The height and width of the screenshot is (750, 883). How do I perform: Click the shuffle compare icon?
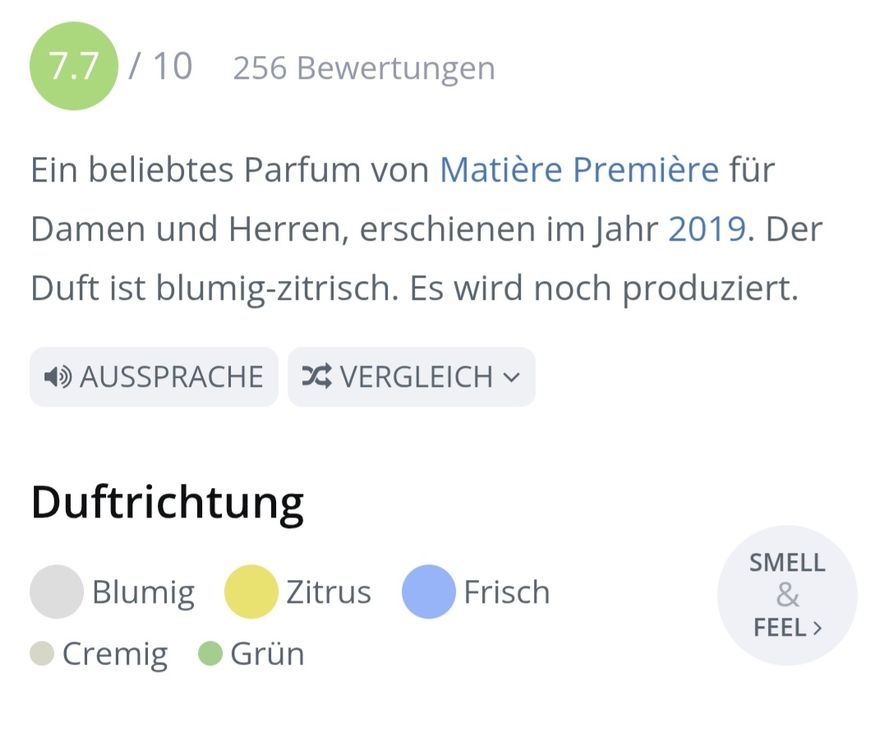[316, 376]
